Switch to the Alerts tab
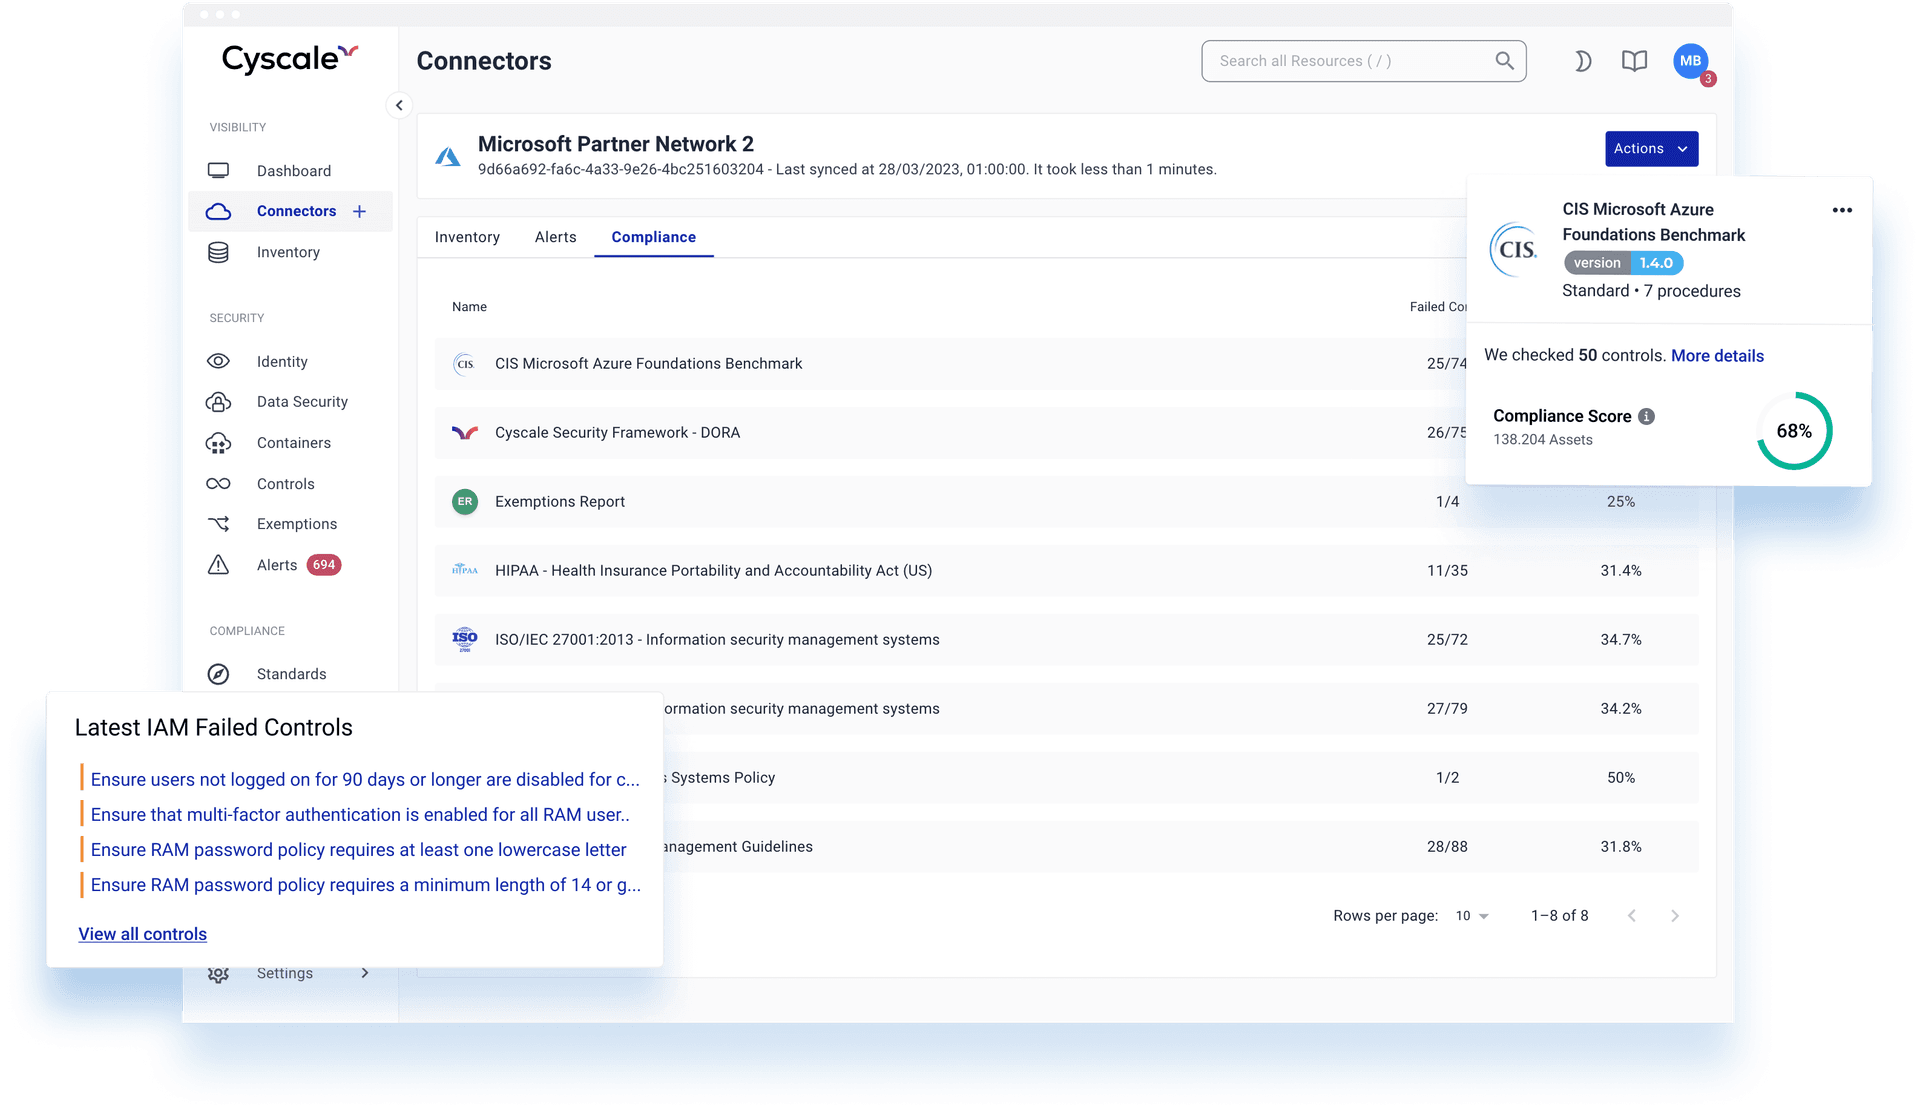The image size is (1920, 1112). [x=555, y=237]
